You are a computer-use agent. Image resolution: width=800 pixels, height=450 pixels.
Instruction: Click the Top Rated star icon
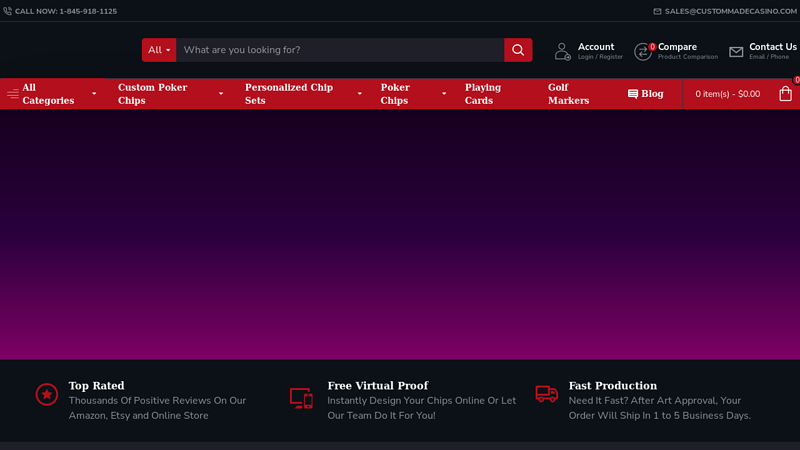click(x=46, y=394)
